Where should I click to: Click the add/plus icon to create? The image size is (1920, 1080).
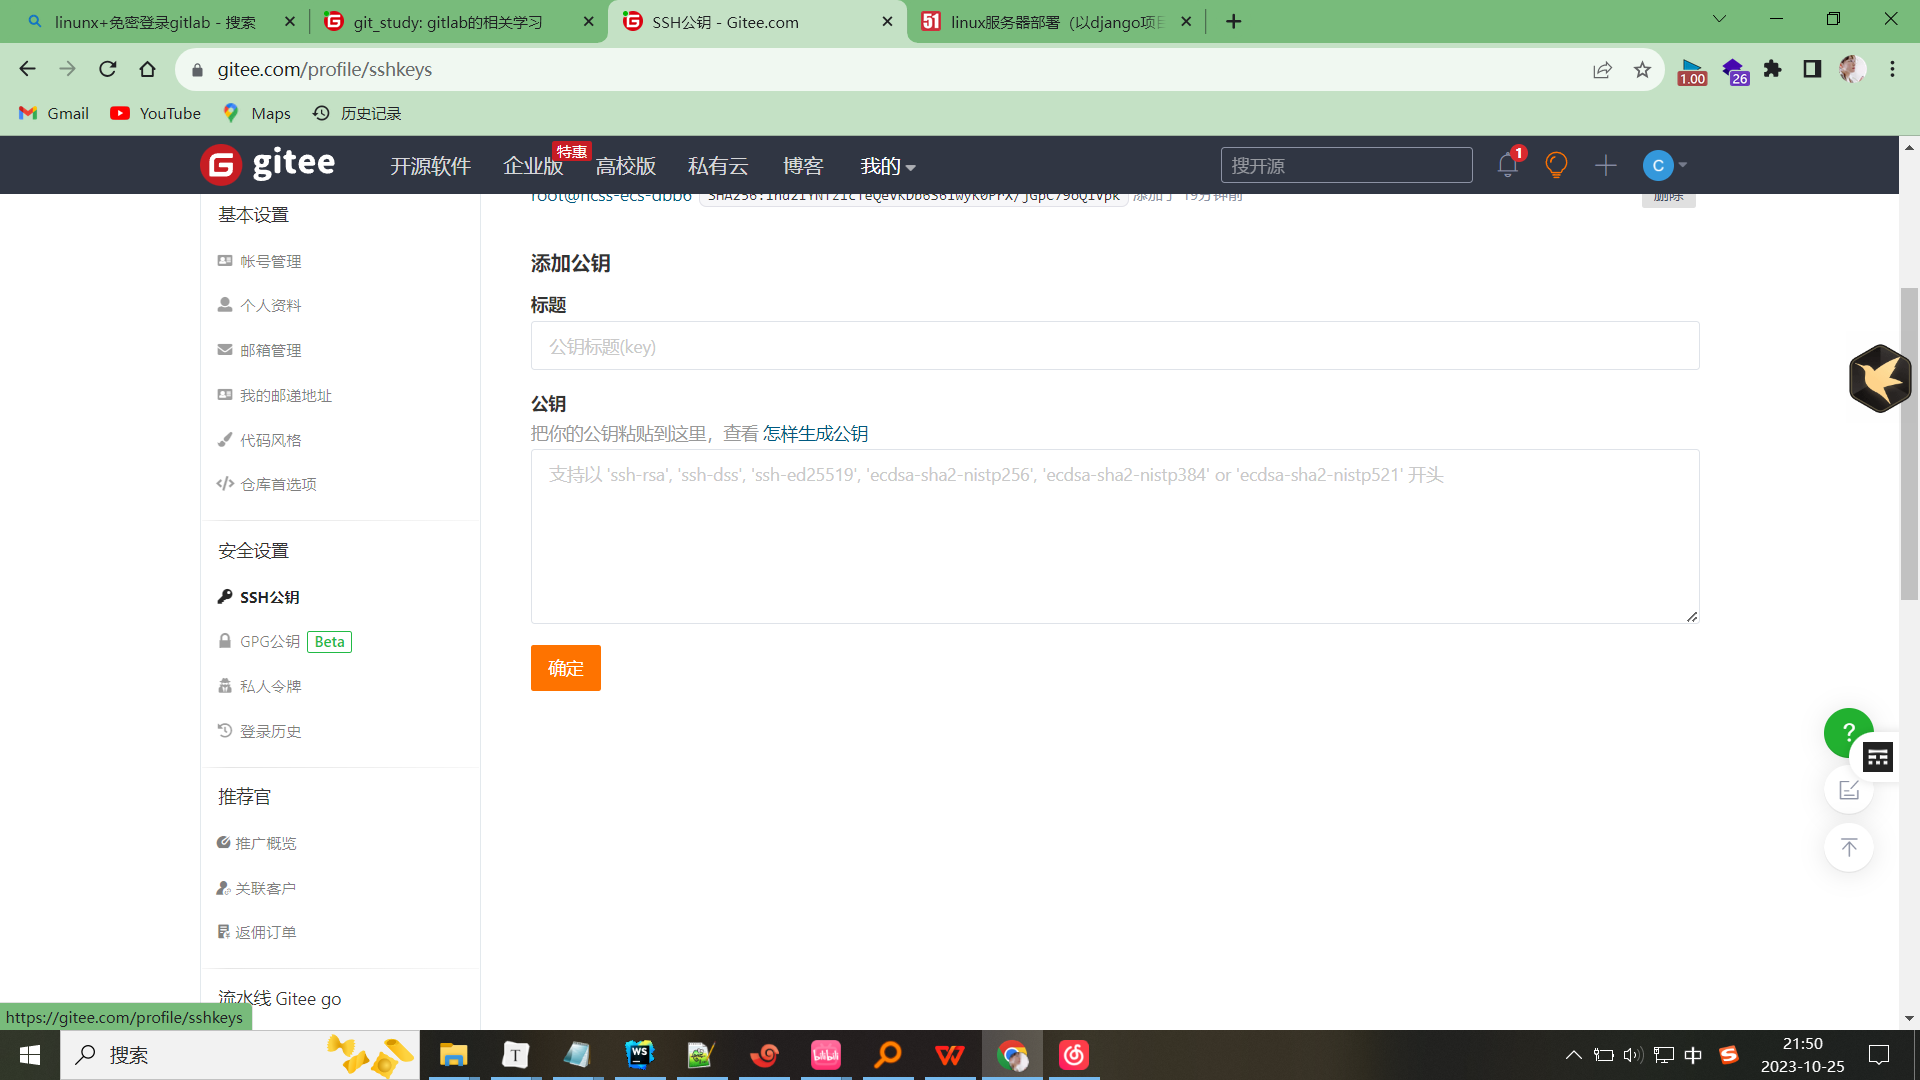1606,164
